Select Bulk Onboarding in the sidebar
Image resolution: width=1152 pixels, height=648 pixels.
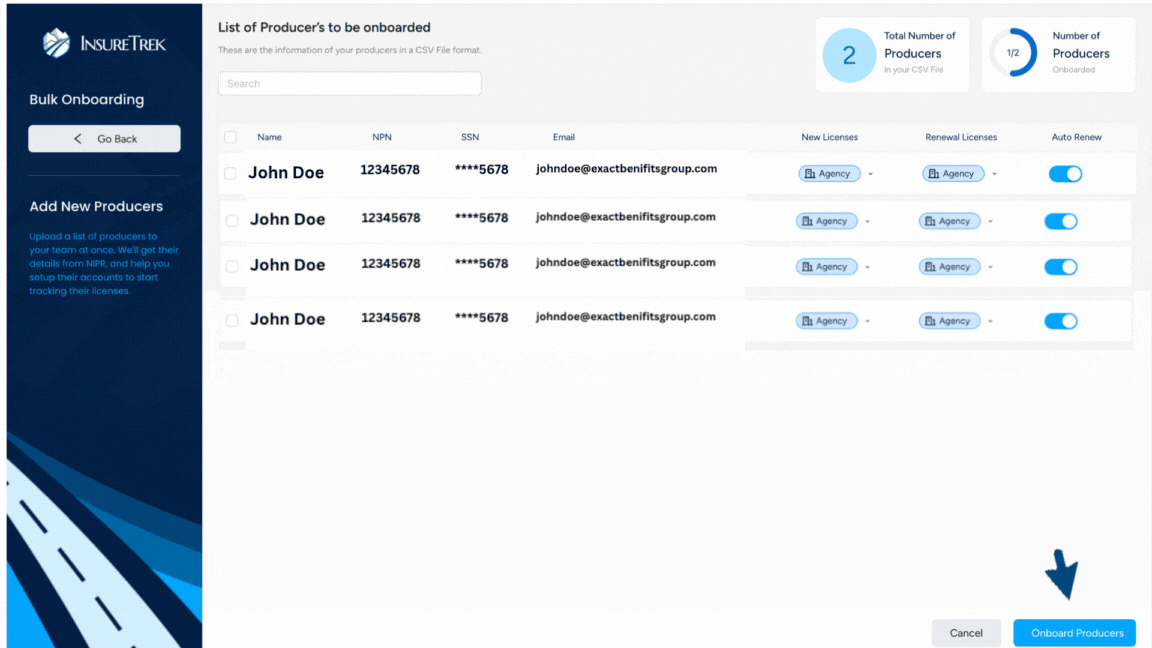point(88,100)
